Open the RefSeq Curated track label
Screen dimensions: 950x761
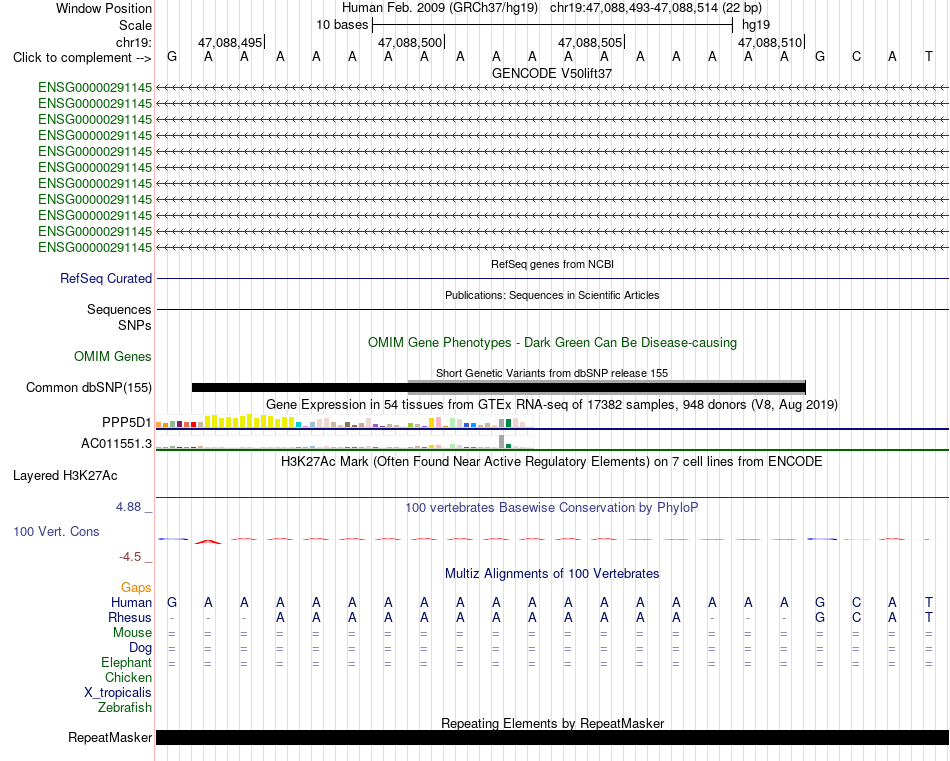105,279
